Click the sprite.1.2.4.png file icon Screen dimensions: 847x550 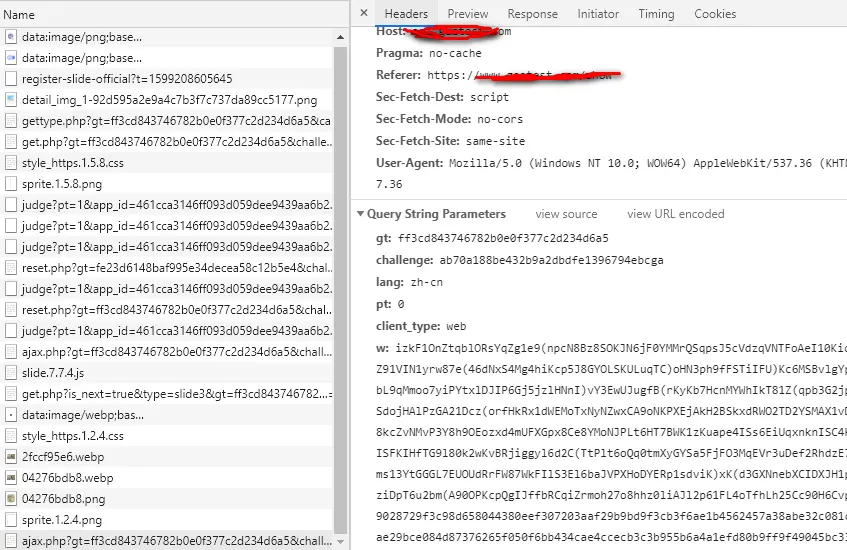pyautogui.click(x=11, y=520)
